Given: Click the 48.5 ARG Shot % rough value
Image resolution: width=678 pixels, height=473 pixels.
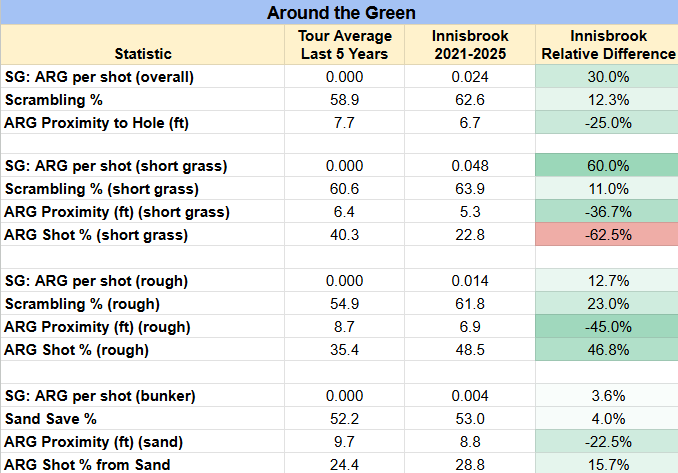Looking at the screenshot, I should point(470,349).
